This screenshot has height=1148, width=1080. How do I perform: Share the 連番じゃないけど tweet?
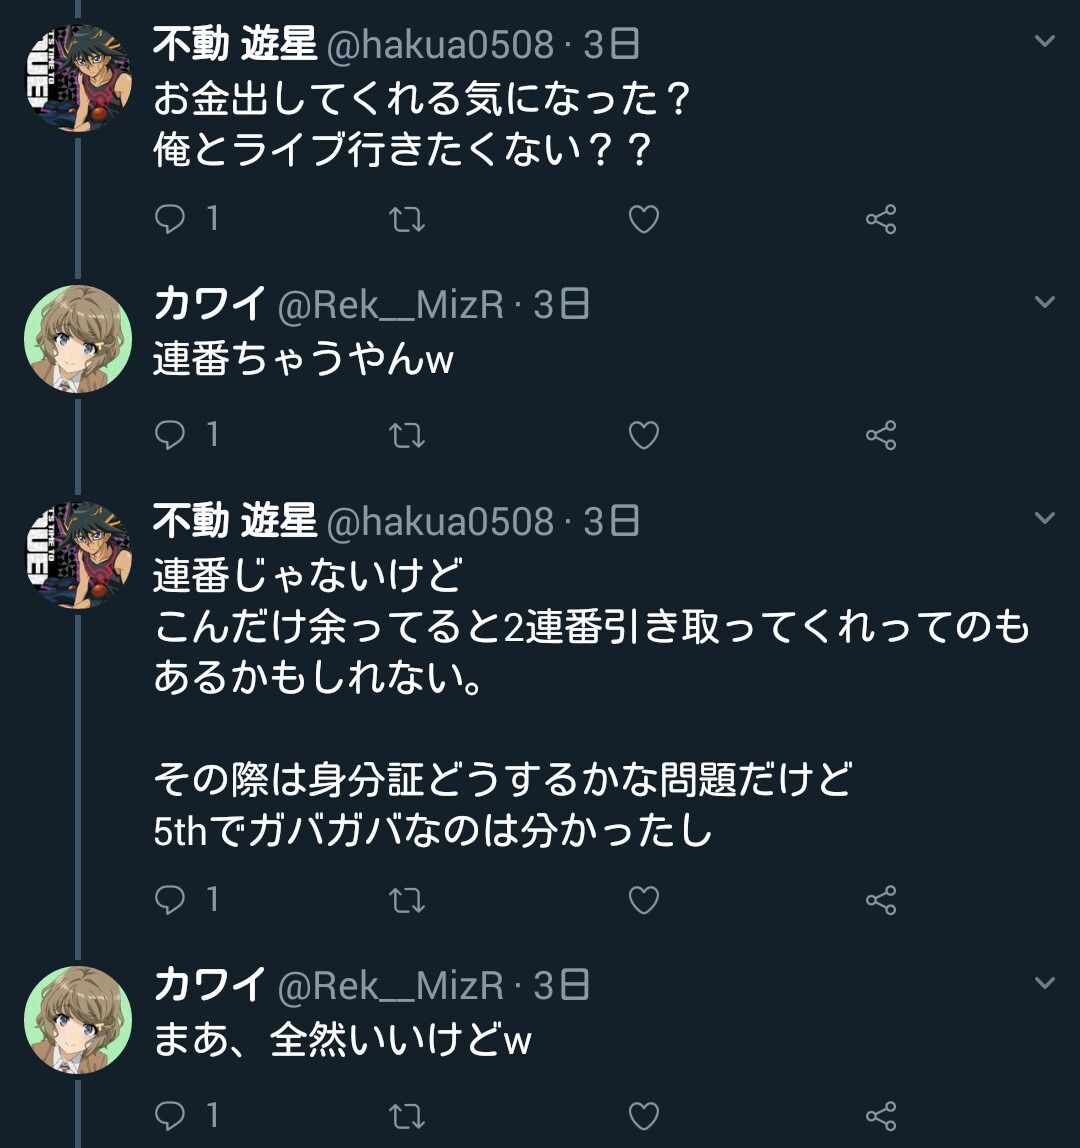(880, 900)
